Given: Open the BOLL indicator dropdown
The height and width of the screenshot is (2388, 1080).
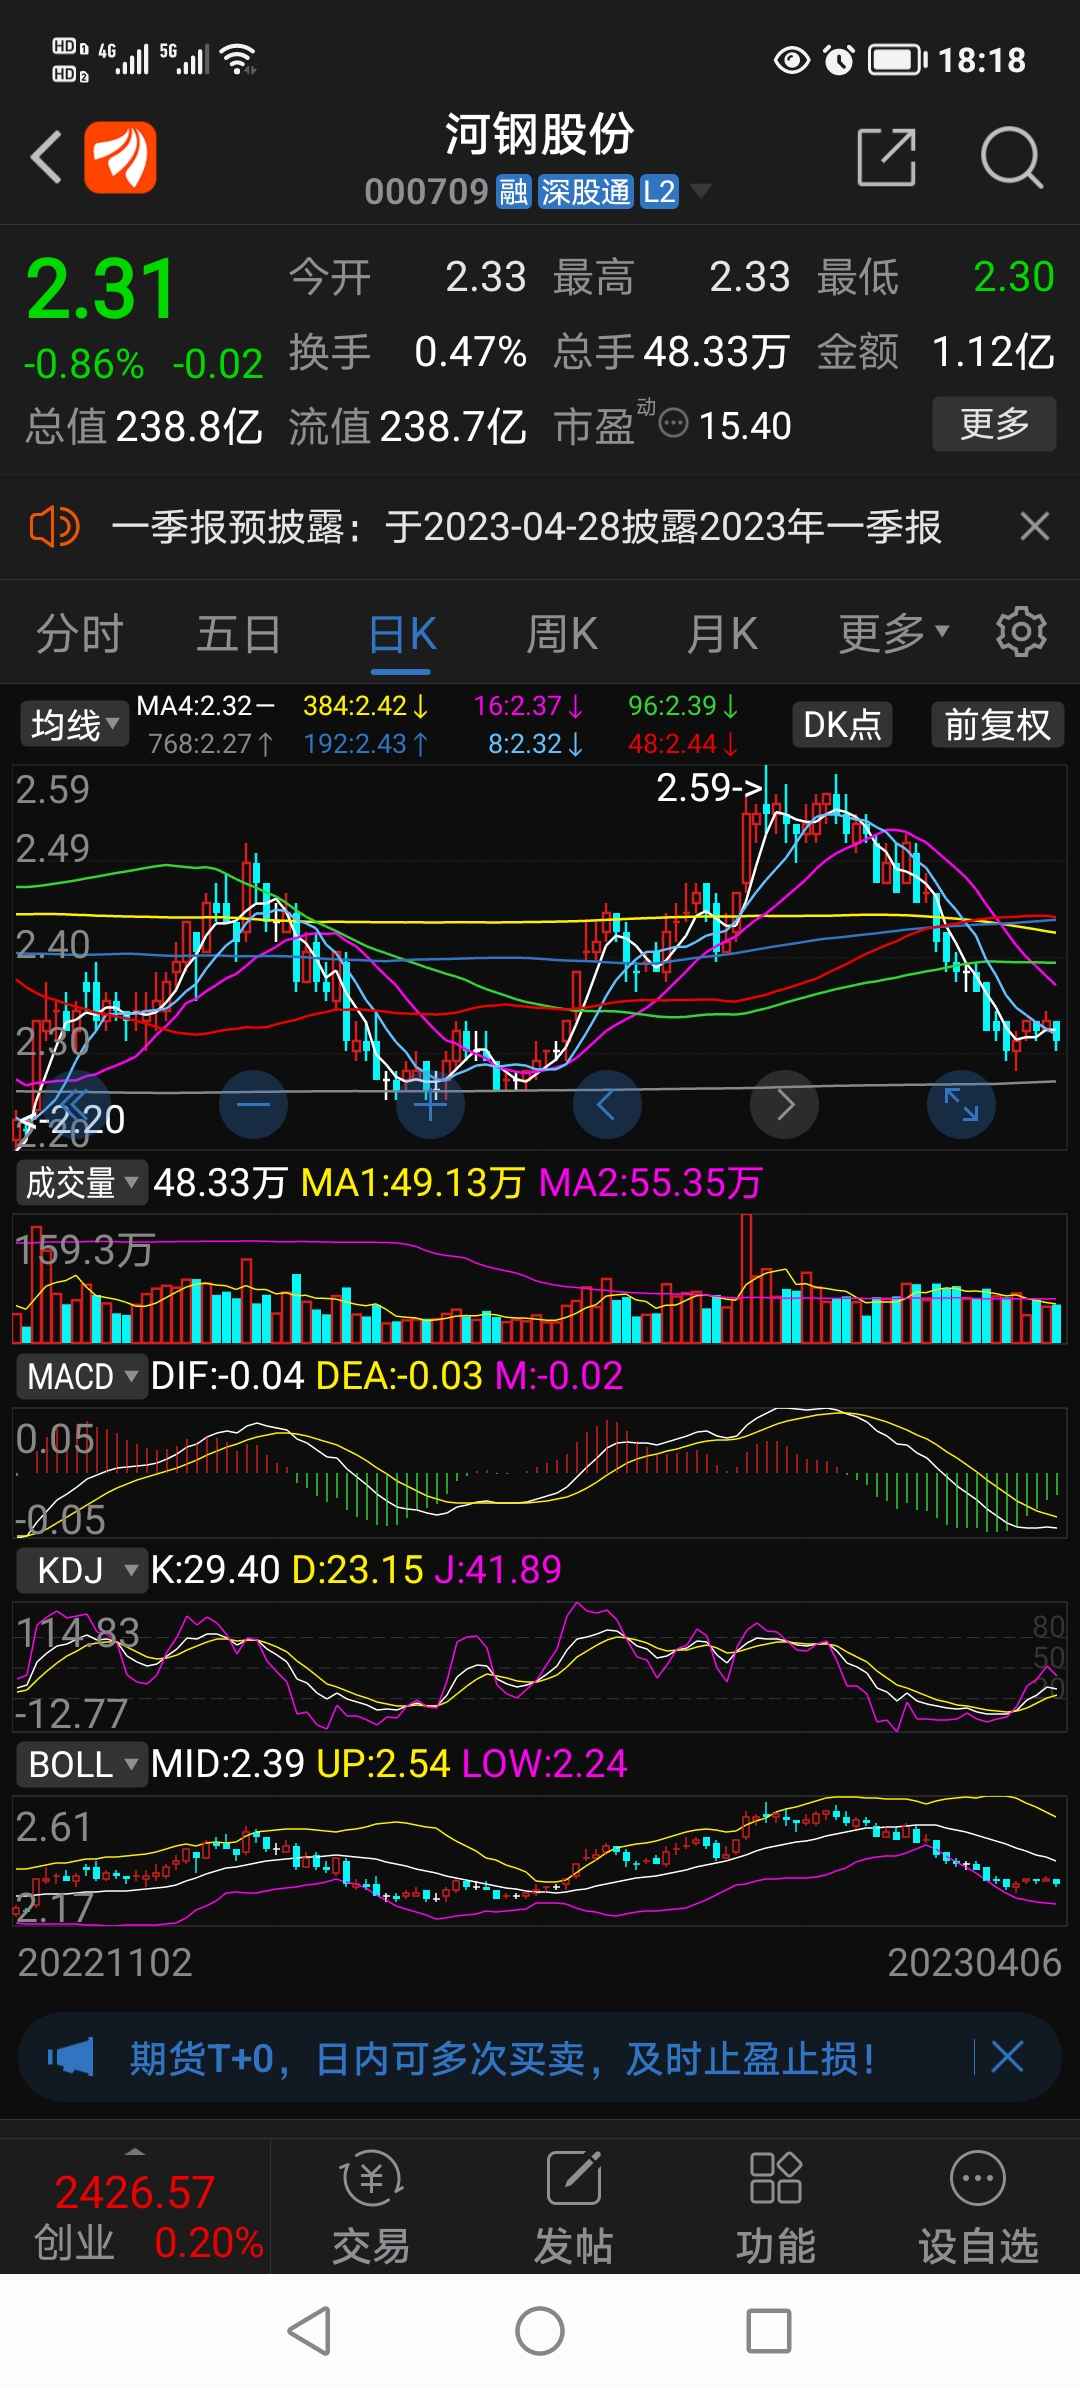Looking at the screenshot, I should (82, 1764).
